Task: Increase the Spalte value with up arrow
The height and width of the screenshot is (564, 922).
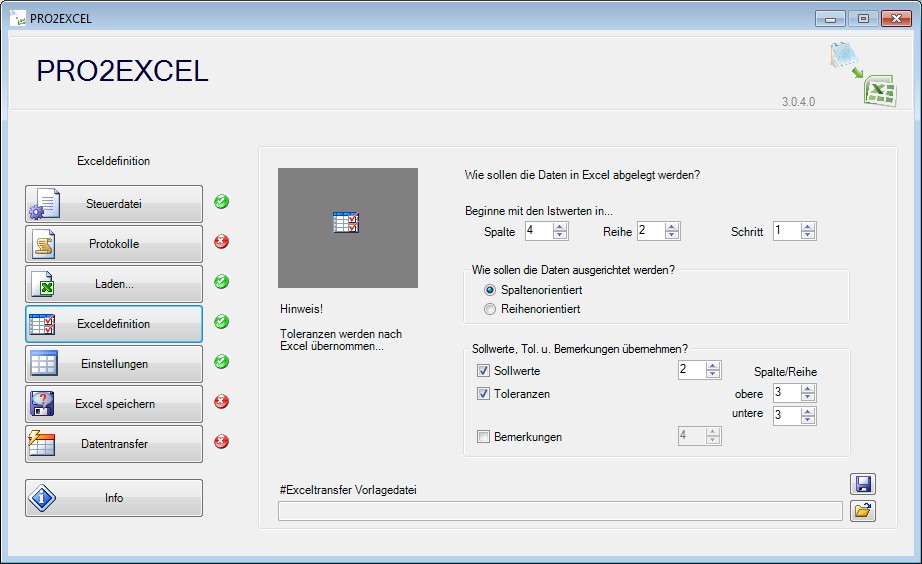Action: [x=560, y=226]
